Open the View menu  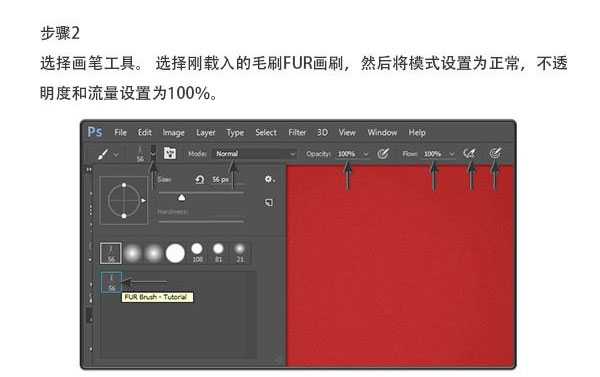[x=347, y=132]
